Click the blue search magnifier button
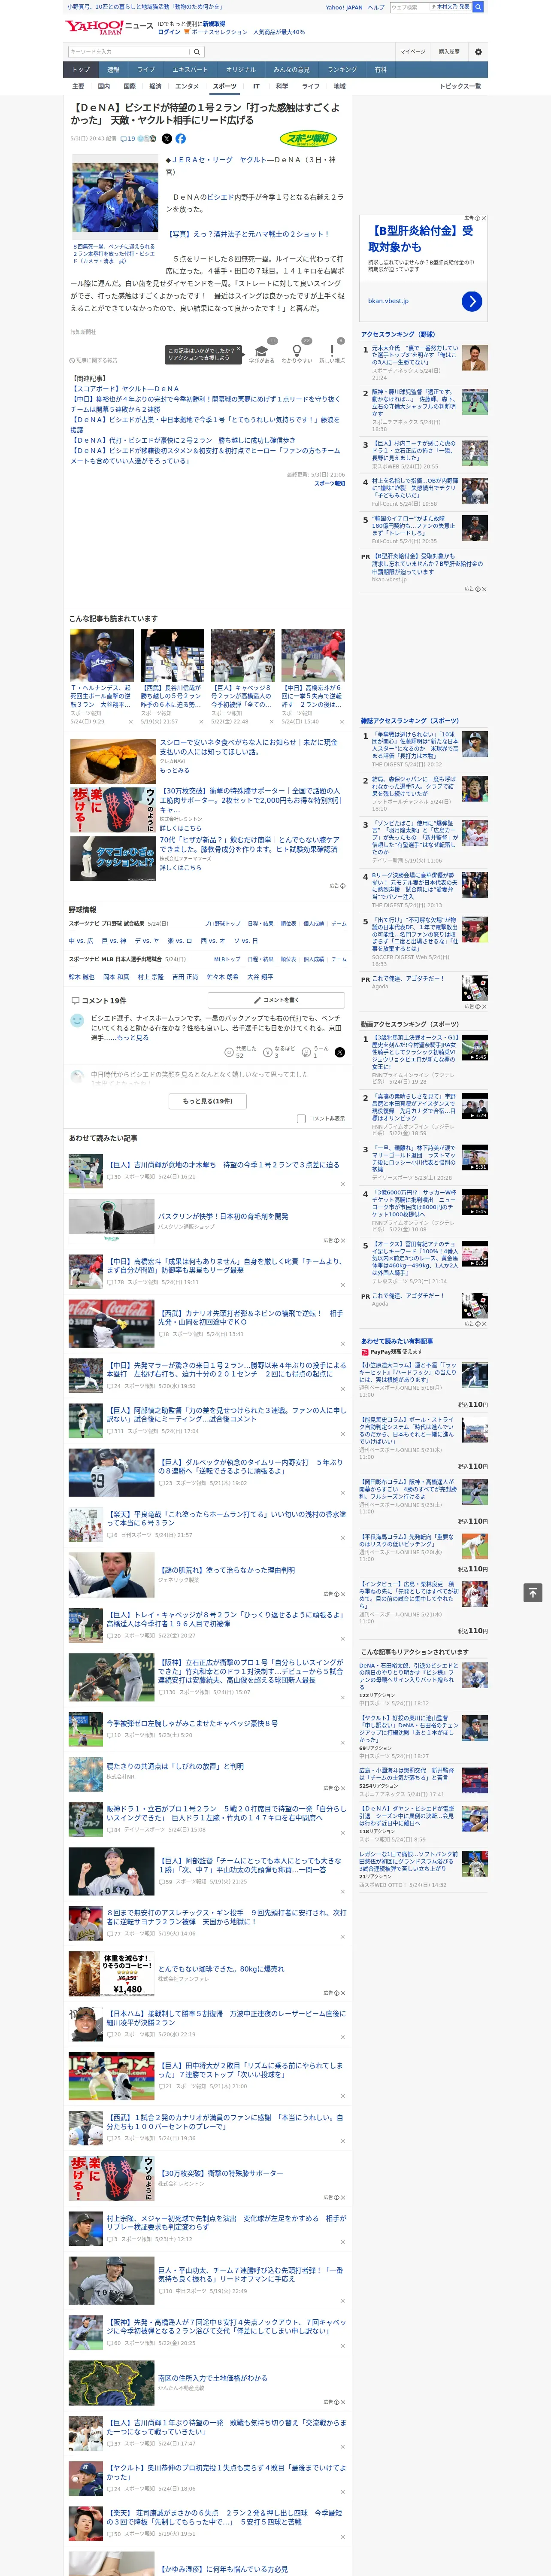 coord(478,7)
